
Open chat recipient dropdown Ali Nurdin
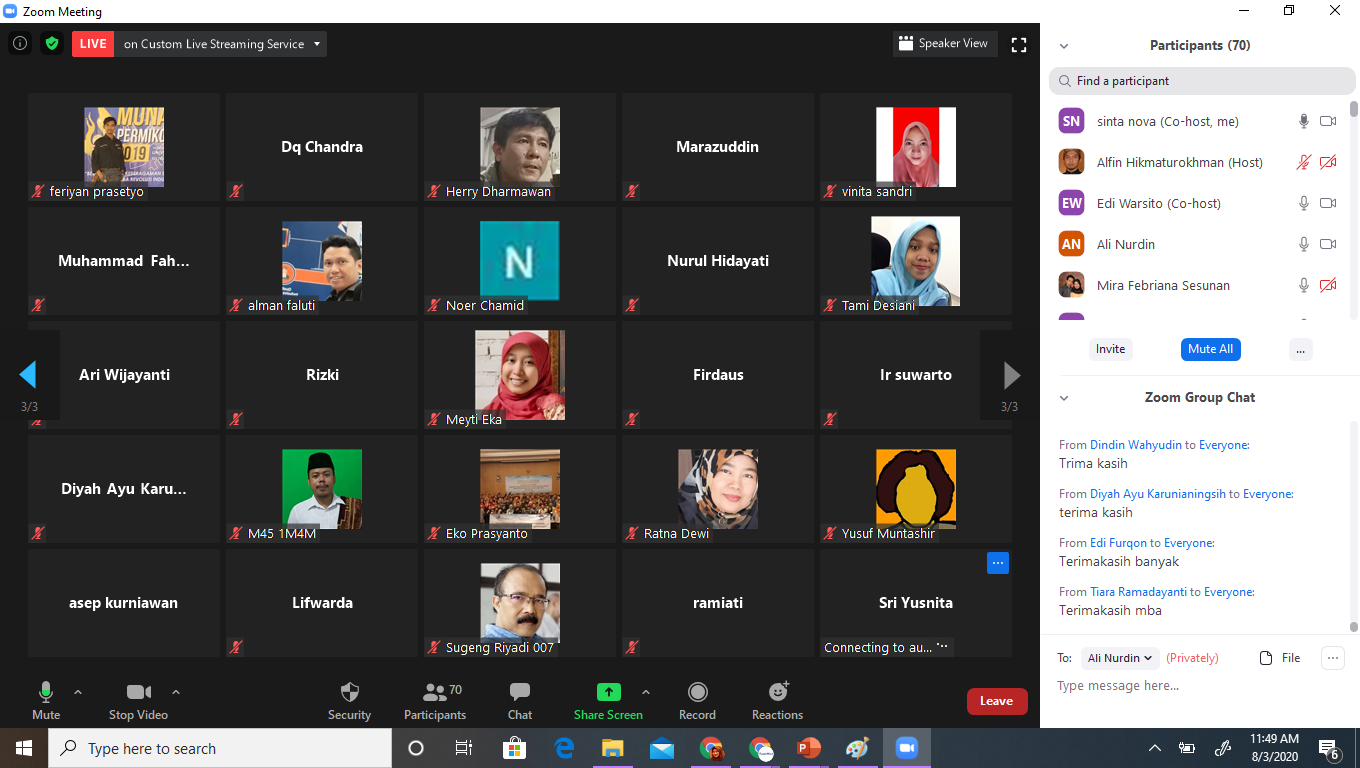coord(1120,658)
